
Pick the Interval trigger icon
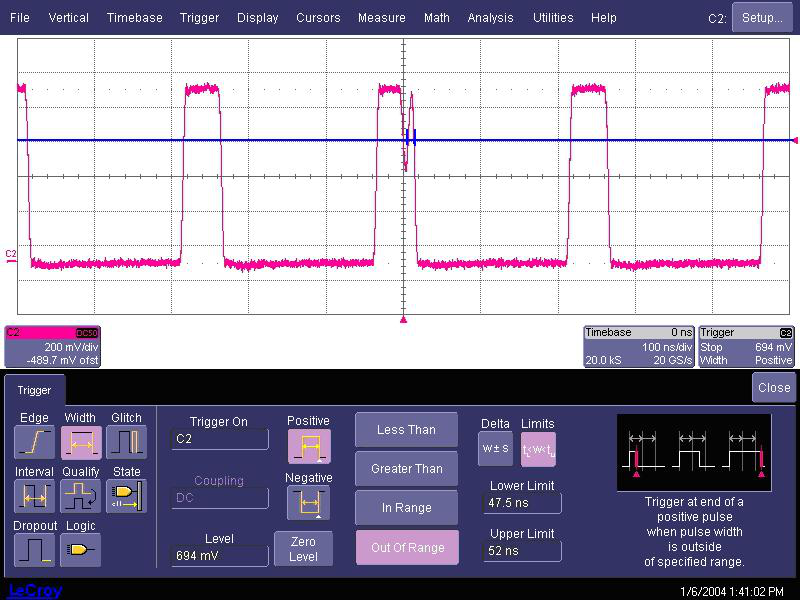click(34, 496)
